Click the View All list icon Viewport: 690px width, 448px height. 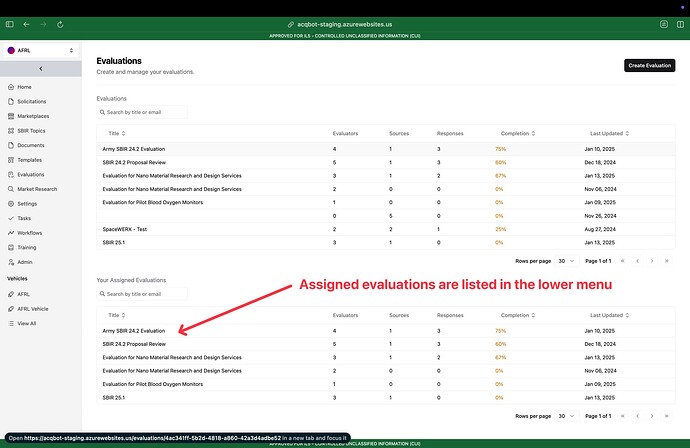pyautogui.click(x=11, y=323)
